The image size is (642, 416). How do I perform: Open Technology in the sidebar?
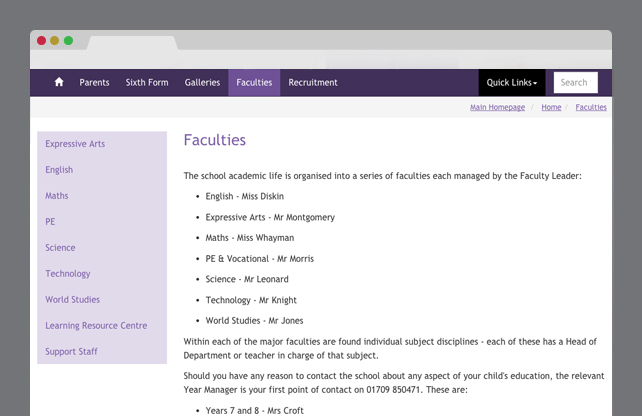68,274
